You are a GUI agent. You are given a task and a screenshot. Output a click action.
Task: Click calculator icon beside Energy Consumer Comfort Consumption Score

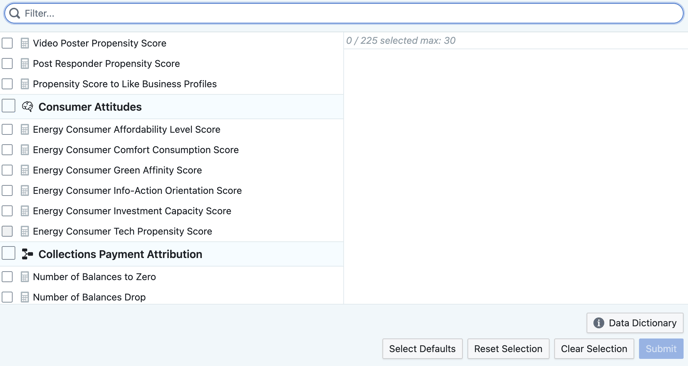(25, 150)
